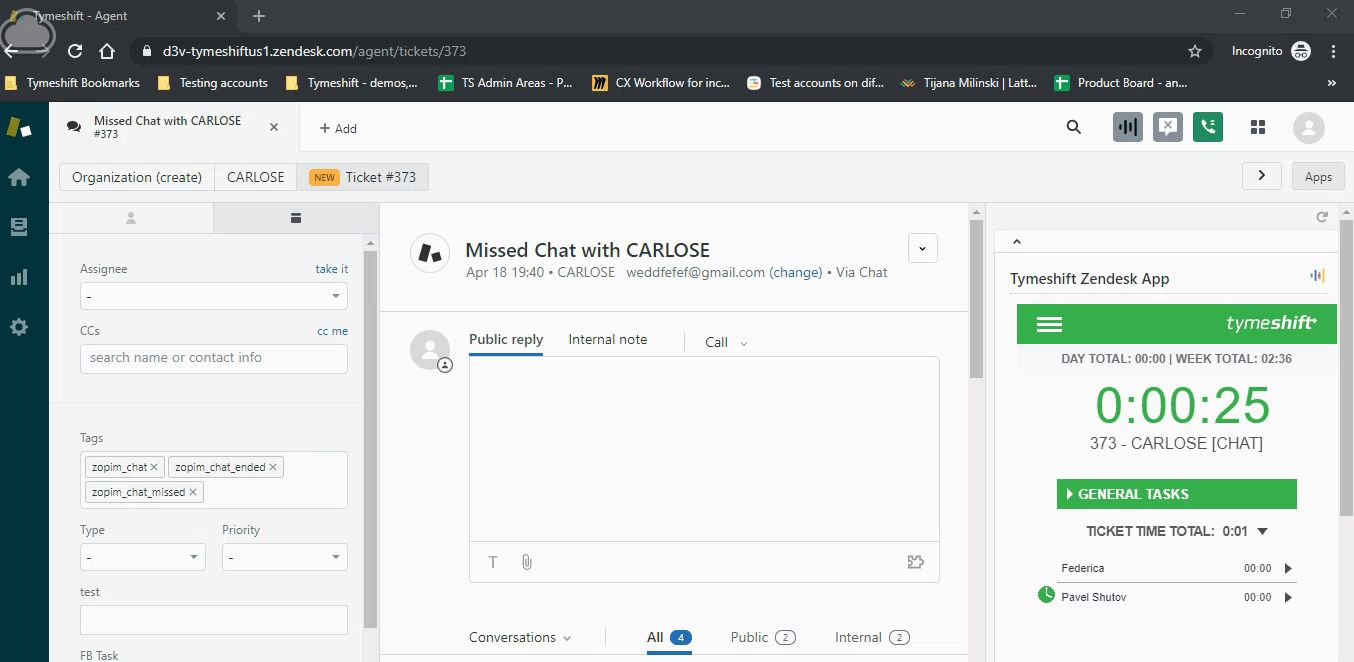Switch to the ticket fields panel tab

coord(296,217)
